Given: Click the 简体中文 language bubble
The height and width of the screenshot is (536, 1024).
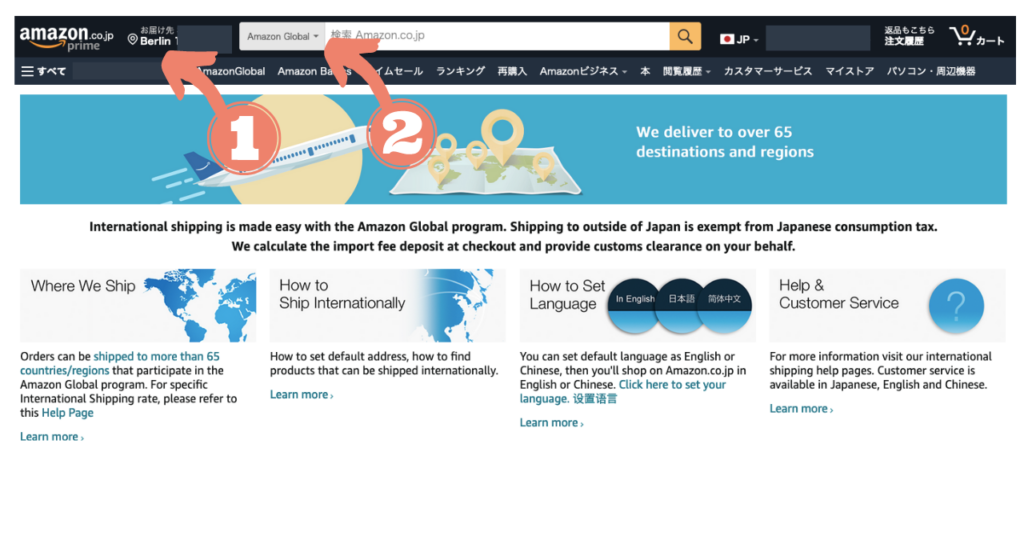Looking at the screenshot, I should tap(724, 305).
